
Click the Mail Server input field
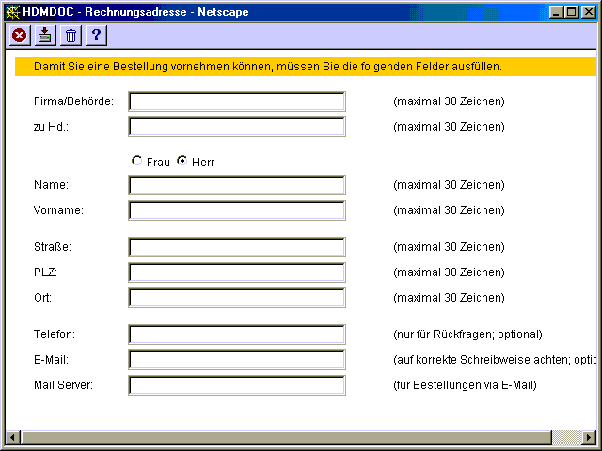click(236, 385)
